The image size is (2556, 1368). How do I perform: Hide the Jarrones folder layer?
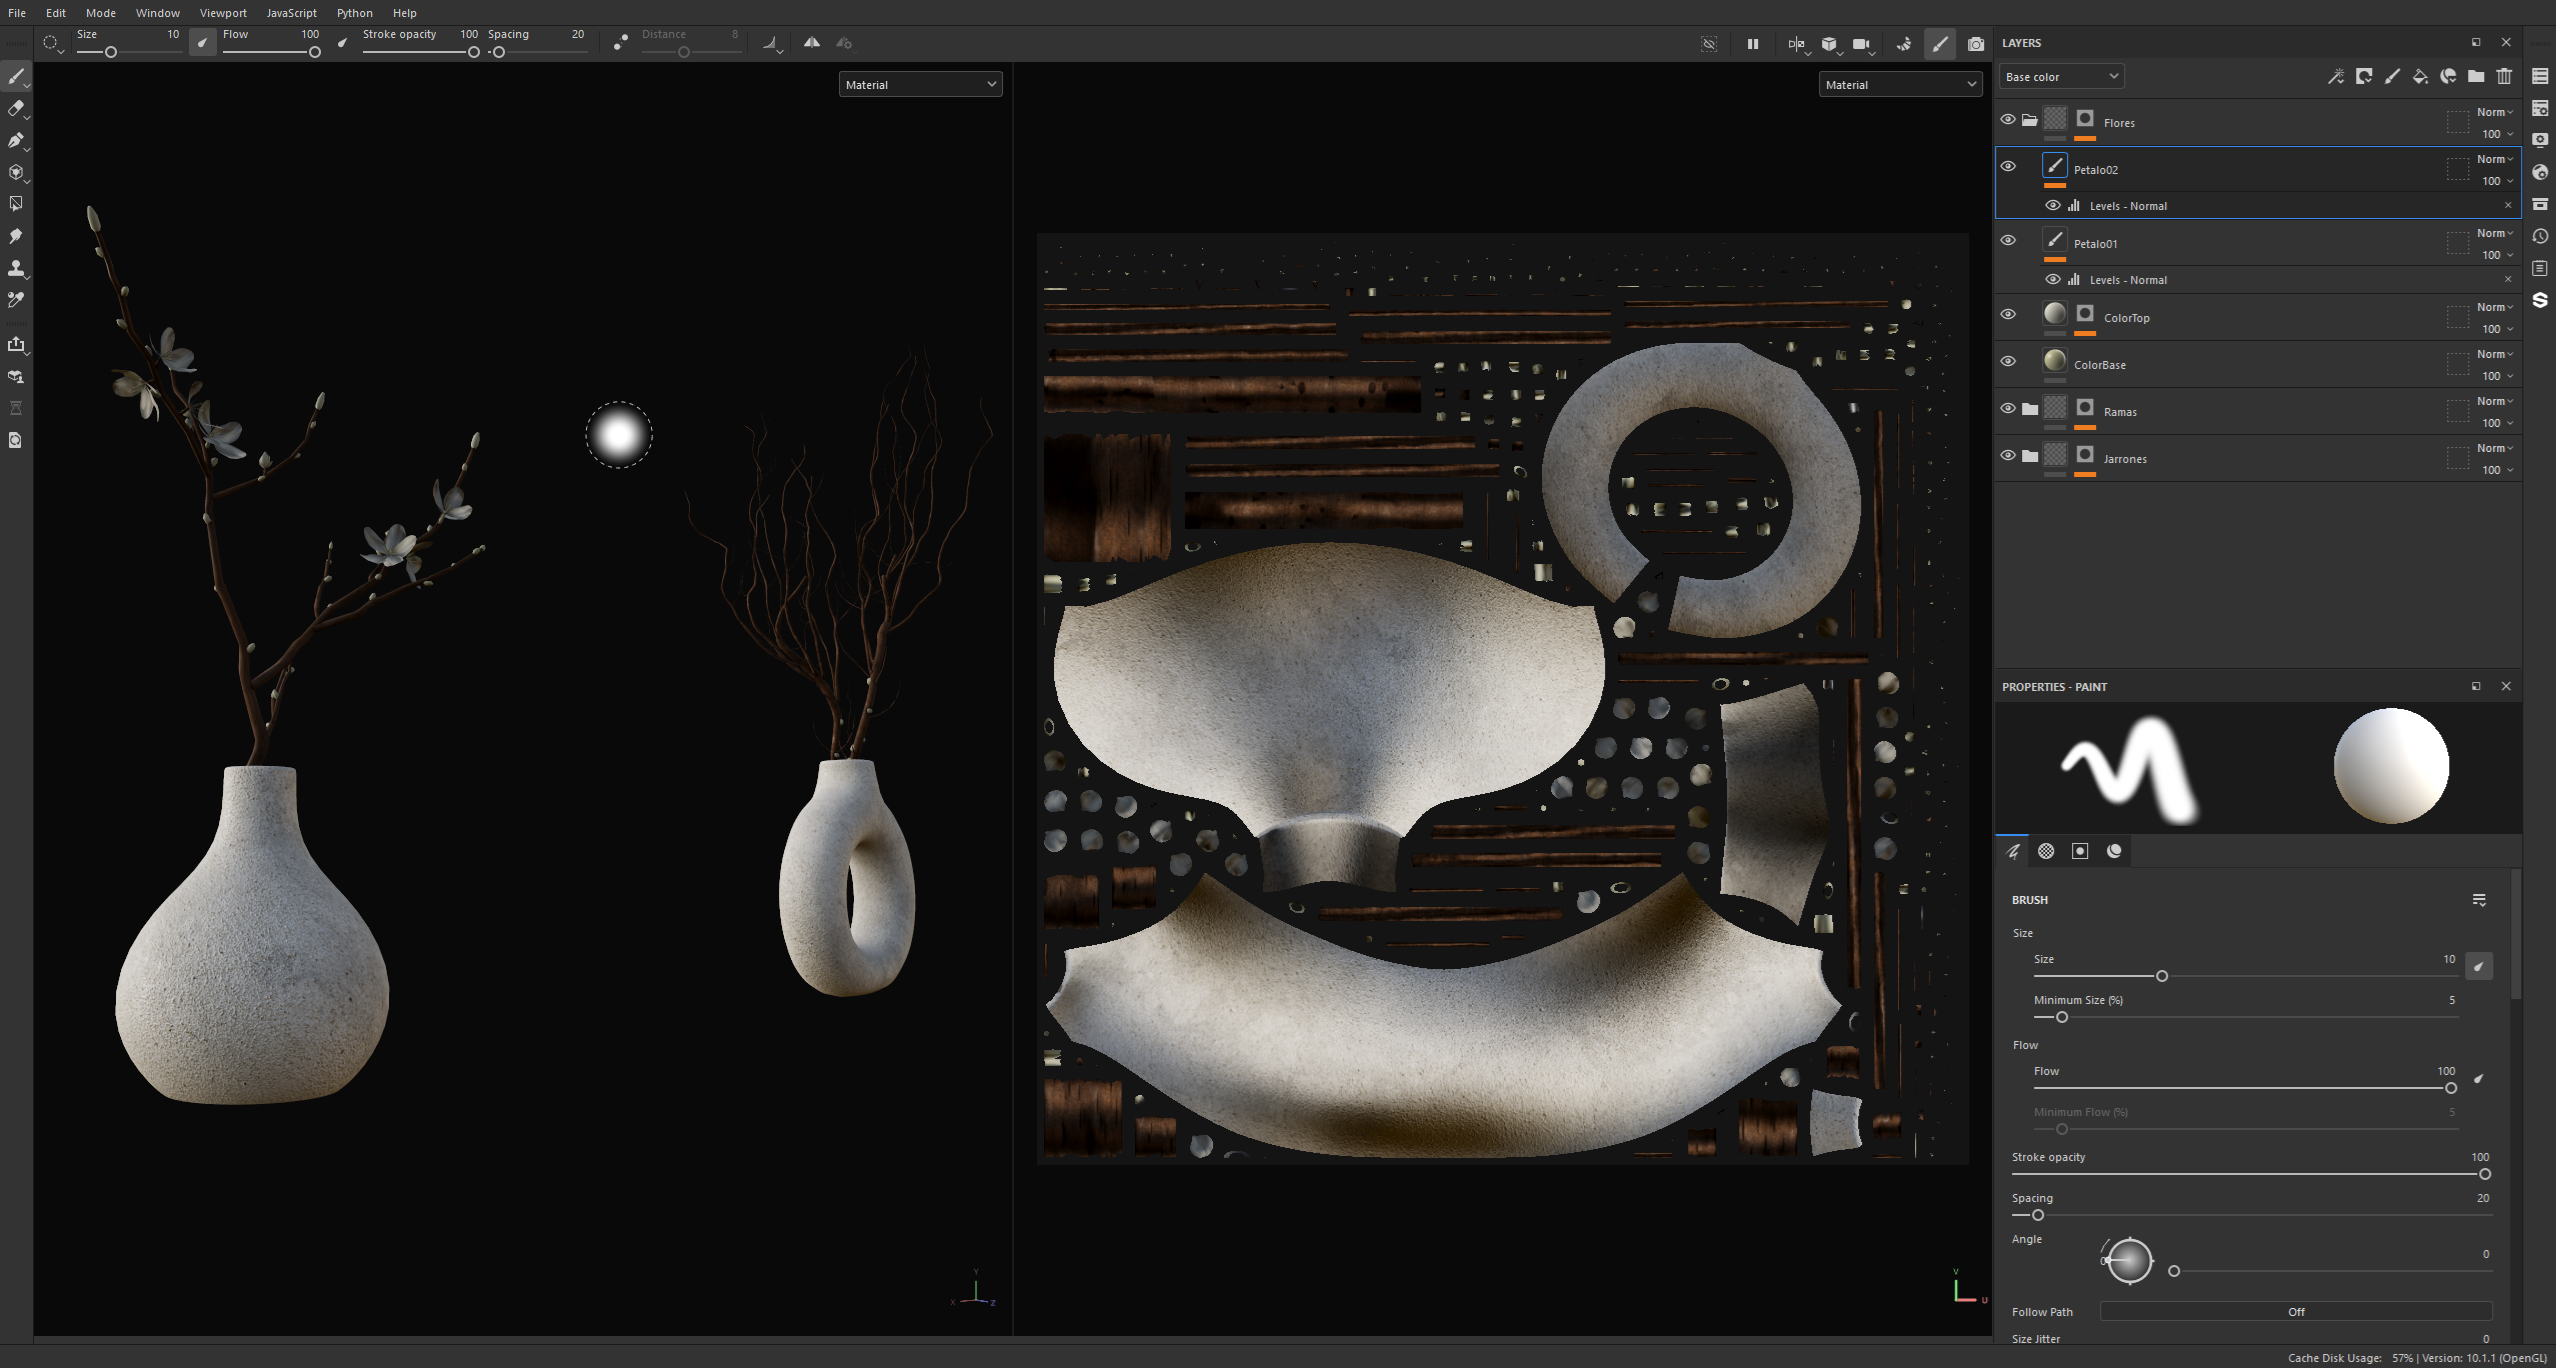pos(2008,456)
